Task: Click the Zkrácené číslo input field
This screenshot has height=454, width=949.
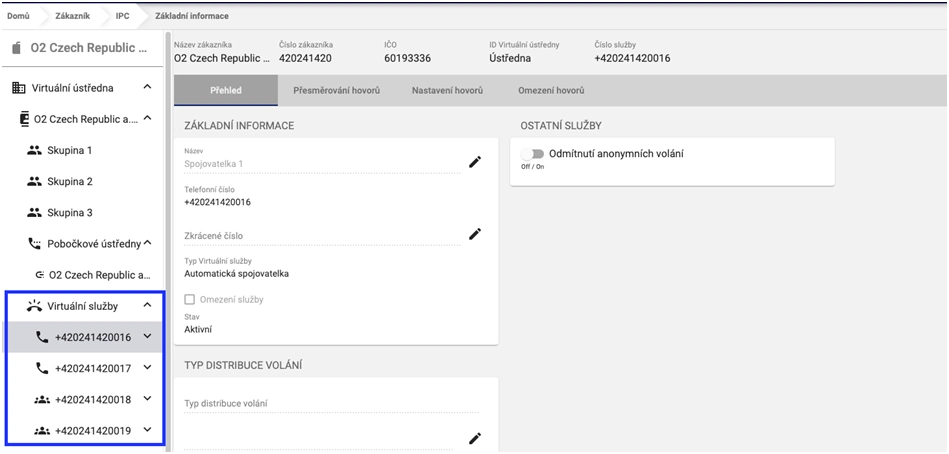Action: point(320,236)
